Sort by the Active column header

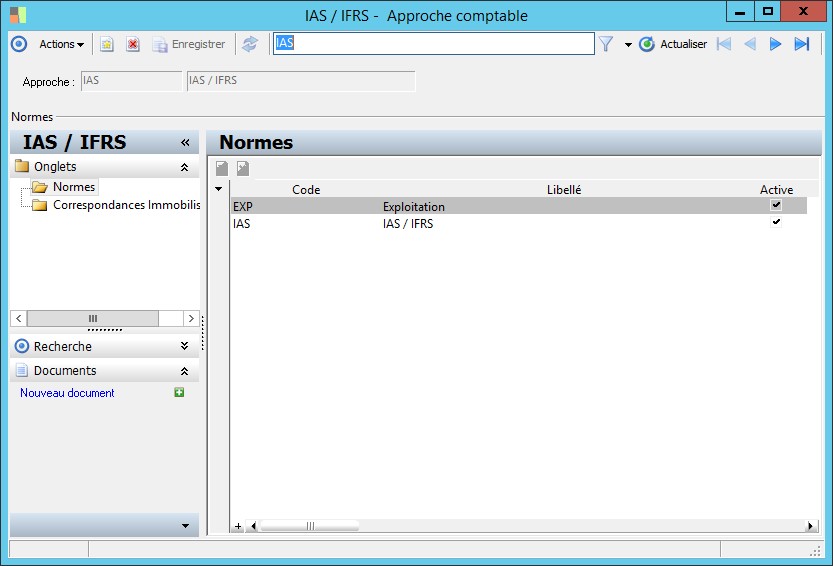776,190
